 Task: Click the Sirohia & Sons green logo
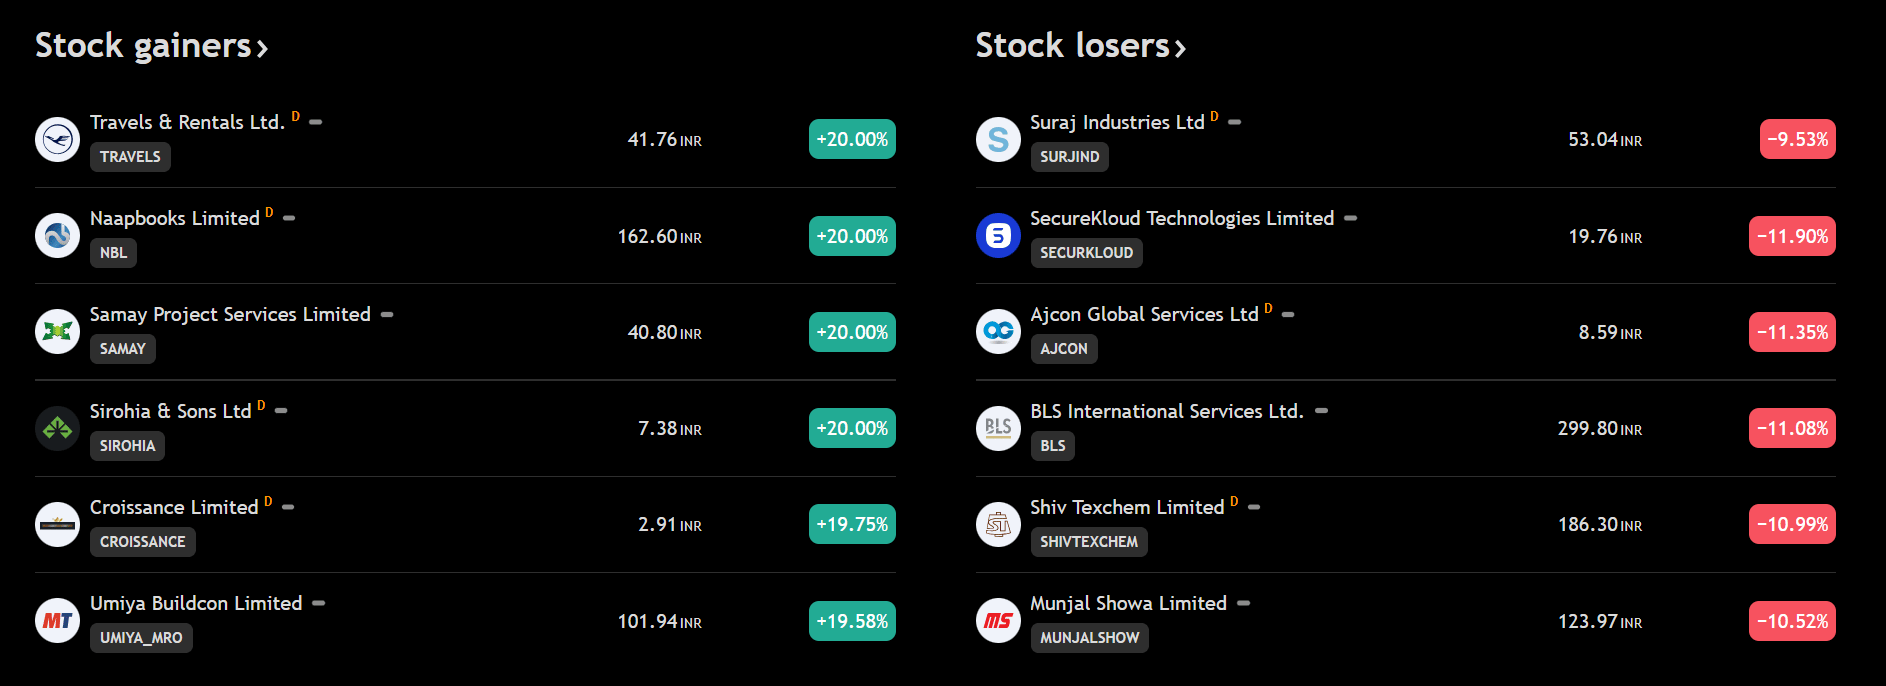(57, 428)
